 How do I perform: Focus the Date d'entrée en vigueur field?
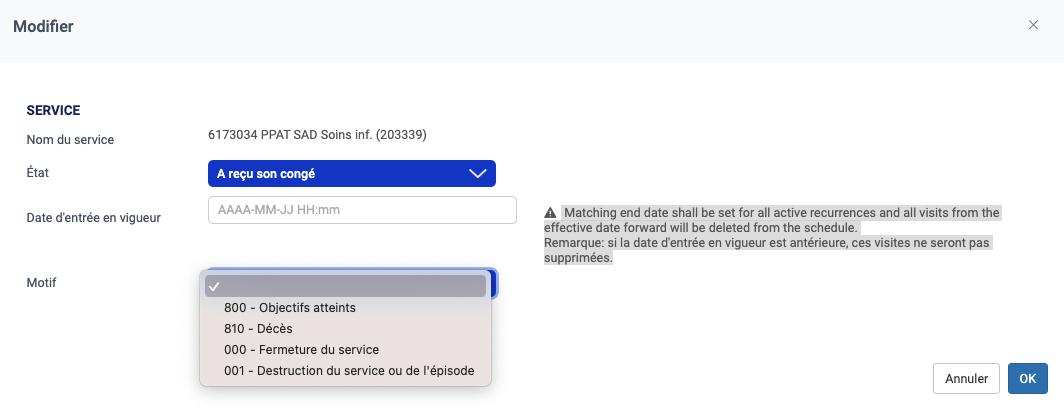[x=362, y=210]
